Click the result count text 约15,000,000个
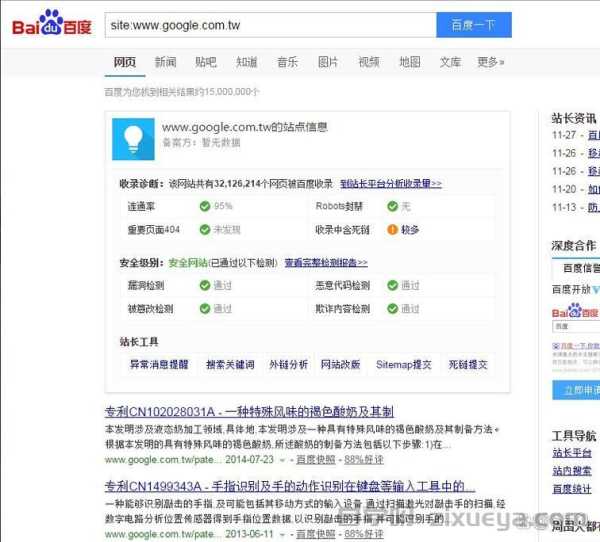This screenshot has width=600, height=542. (x=227, y=92)
